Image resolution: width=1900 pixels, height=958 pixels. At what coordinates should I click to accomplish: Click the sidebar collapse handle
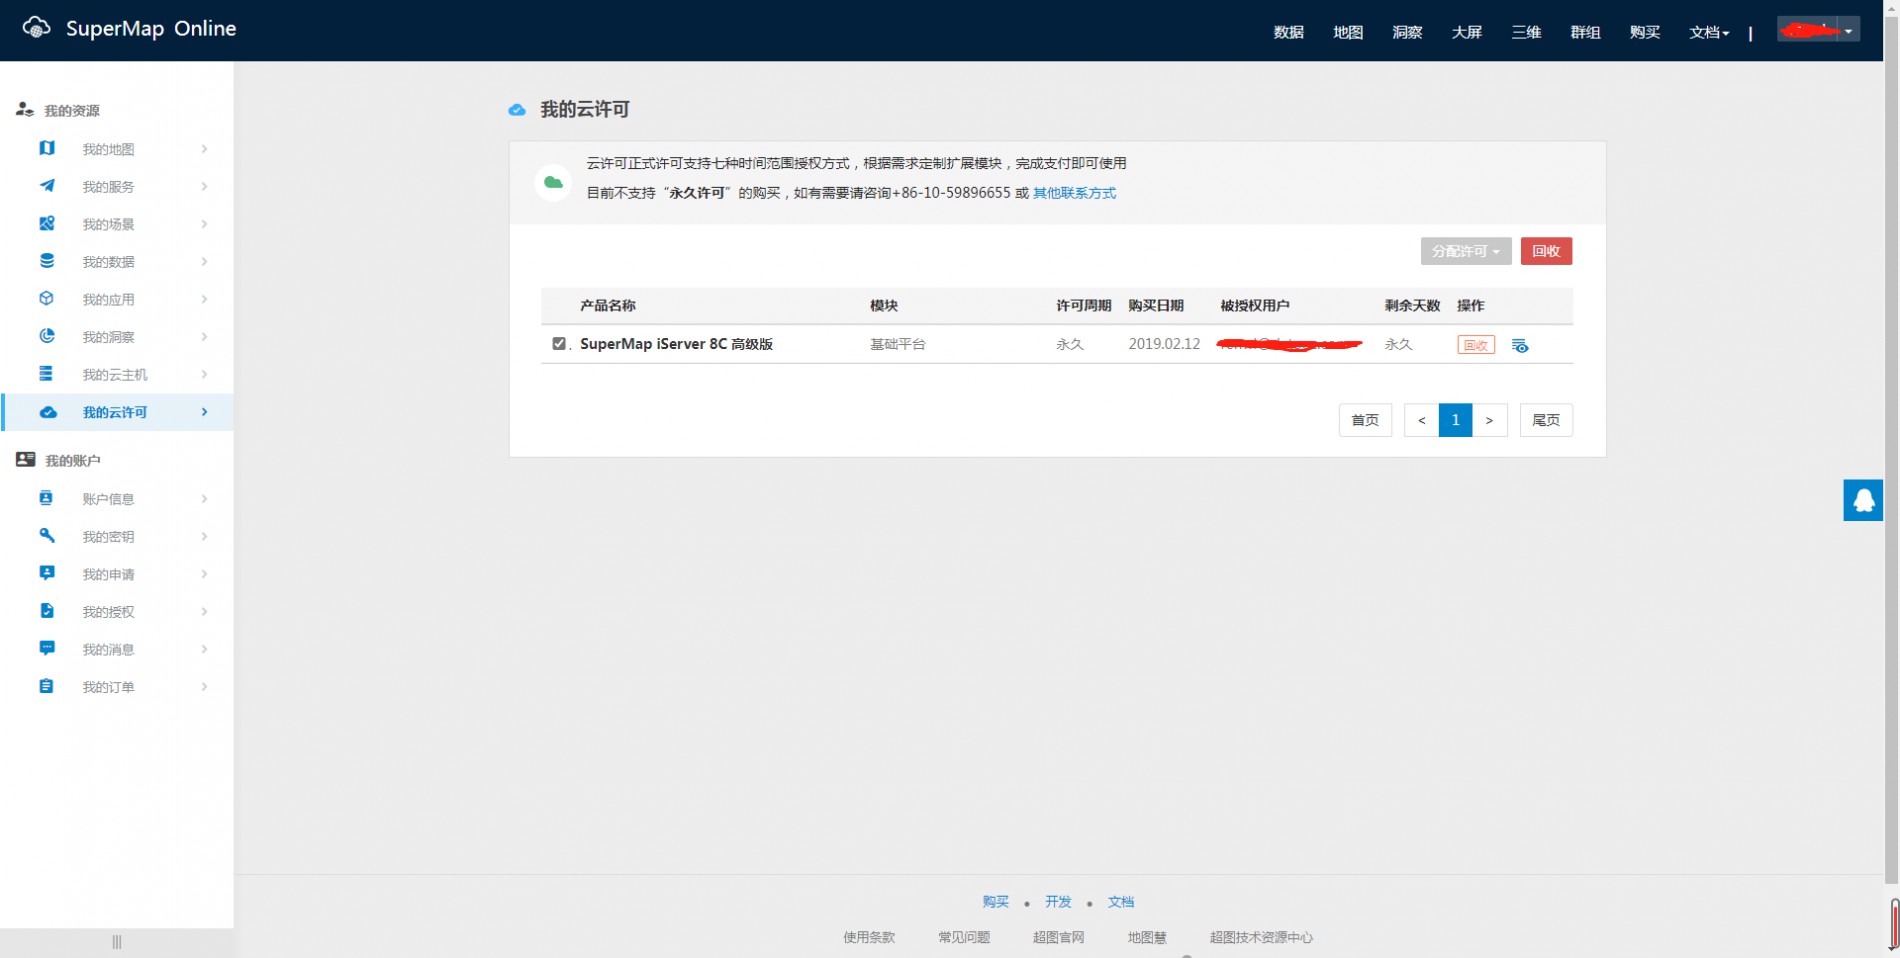[x=117, y=942]
